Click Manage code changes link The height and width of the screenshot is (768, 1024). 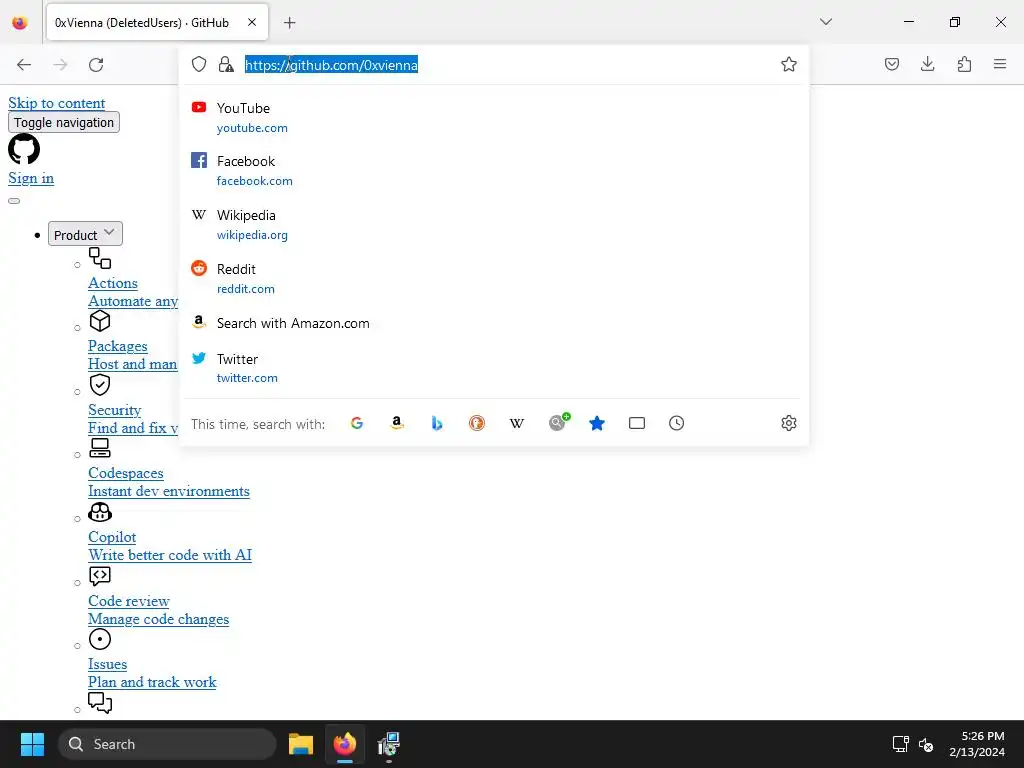pos(159,619)
